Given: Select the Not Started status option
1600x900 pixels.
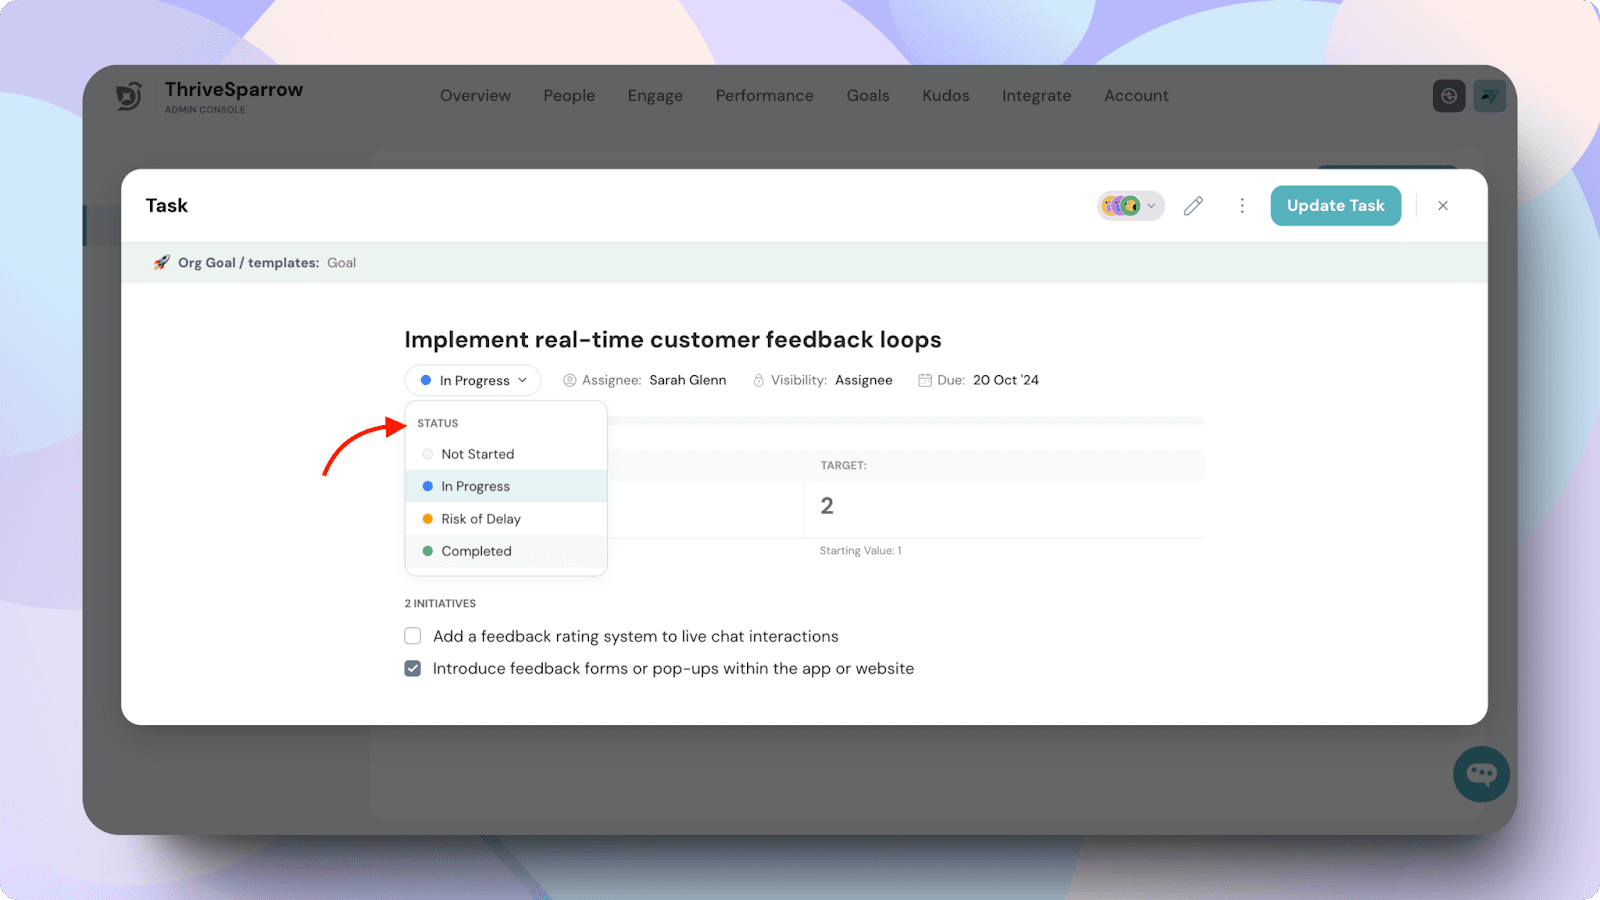Looking at the screenshot, I should pos(477,454).
